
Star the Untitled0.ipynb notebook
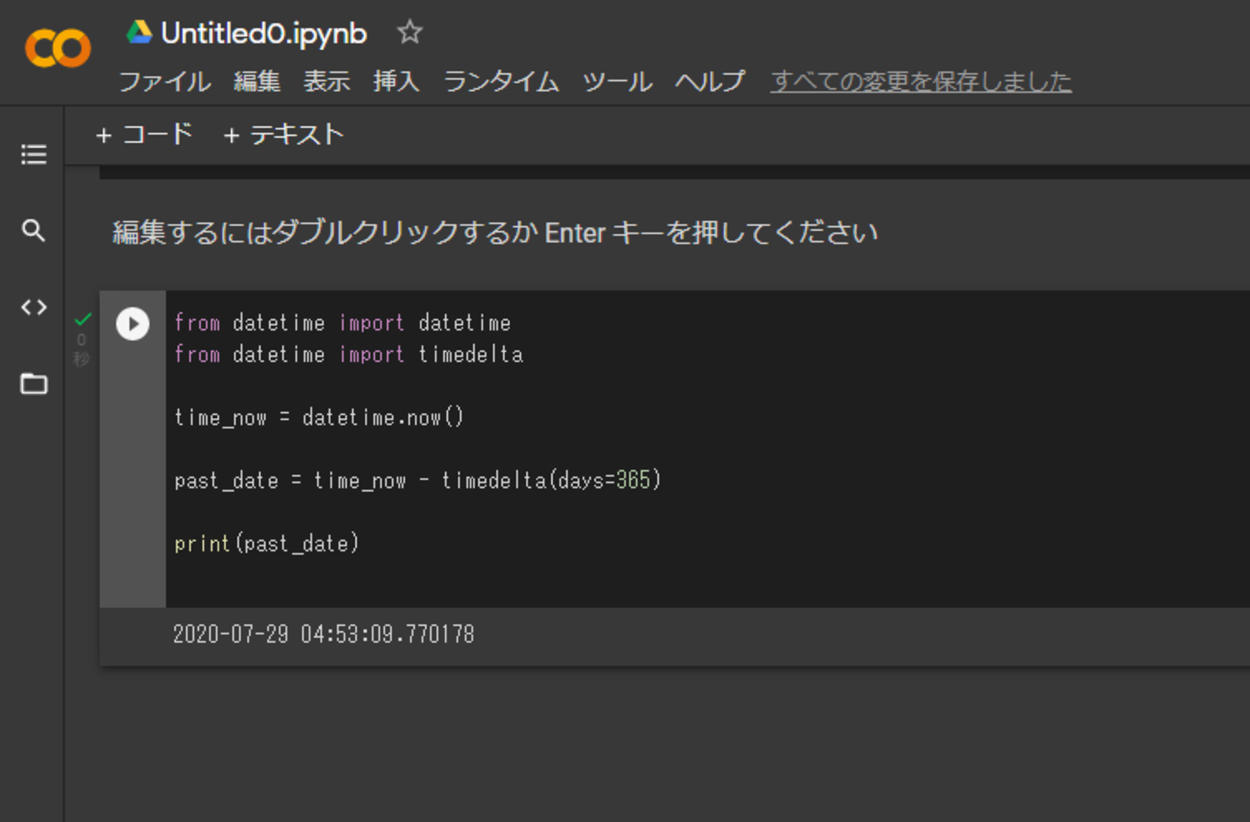(x=410, y=33)
